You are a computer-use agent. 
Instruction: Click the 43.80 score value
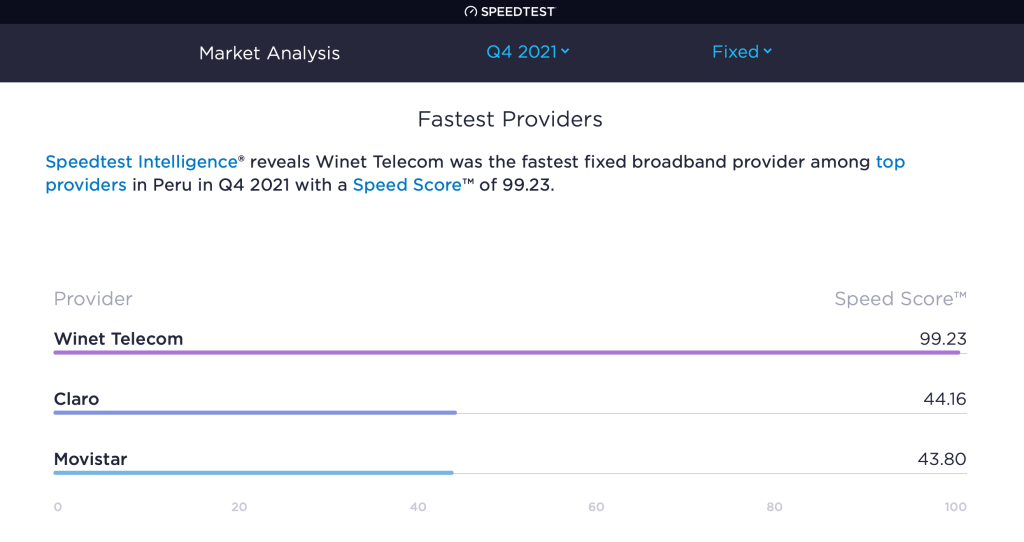(x=942, y=460)
